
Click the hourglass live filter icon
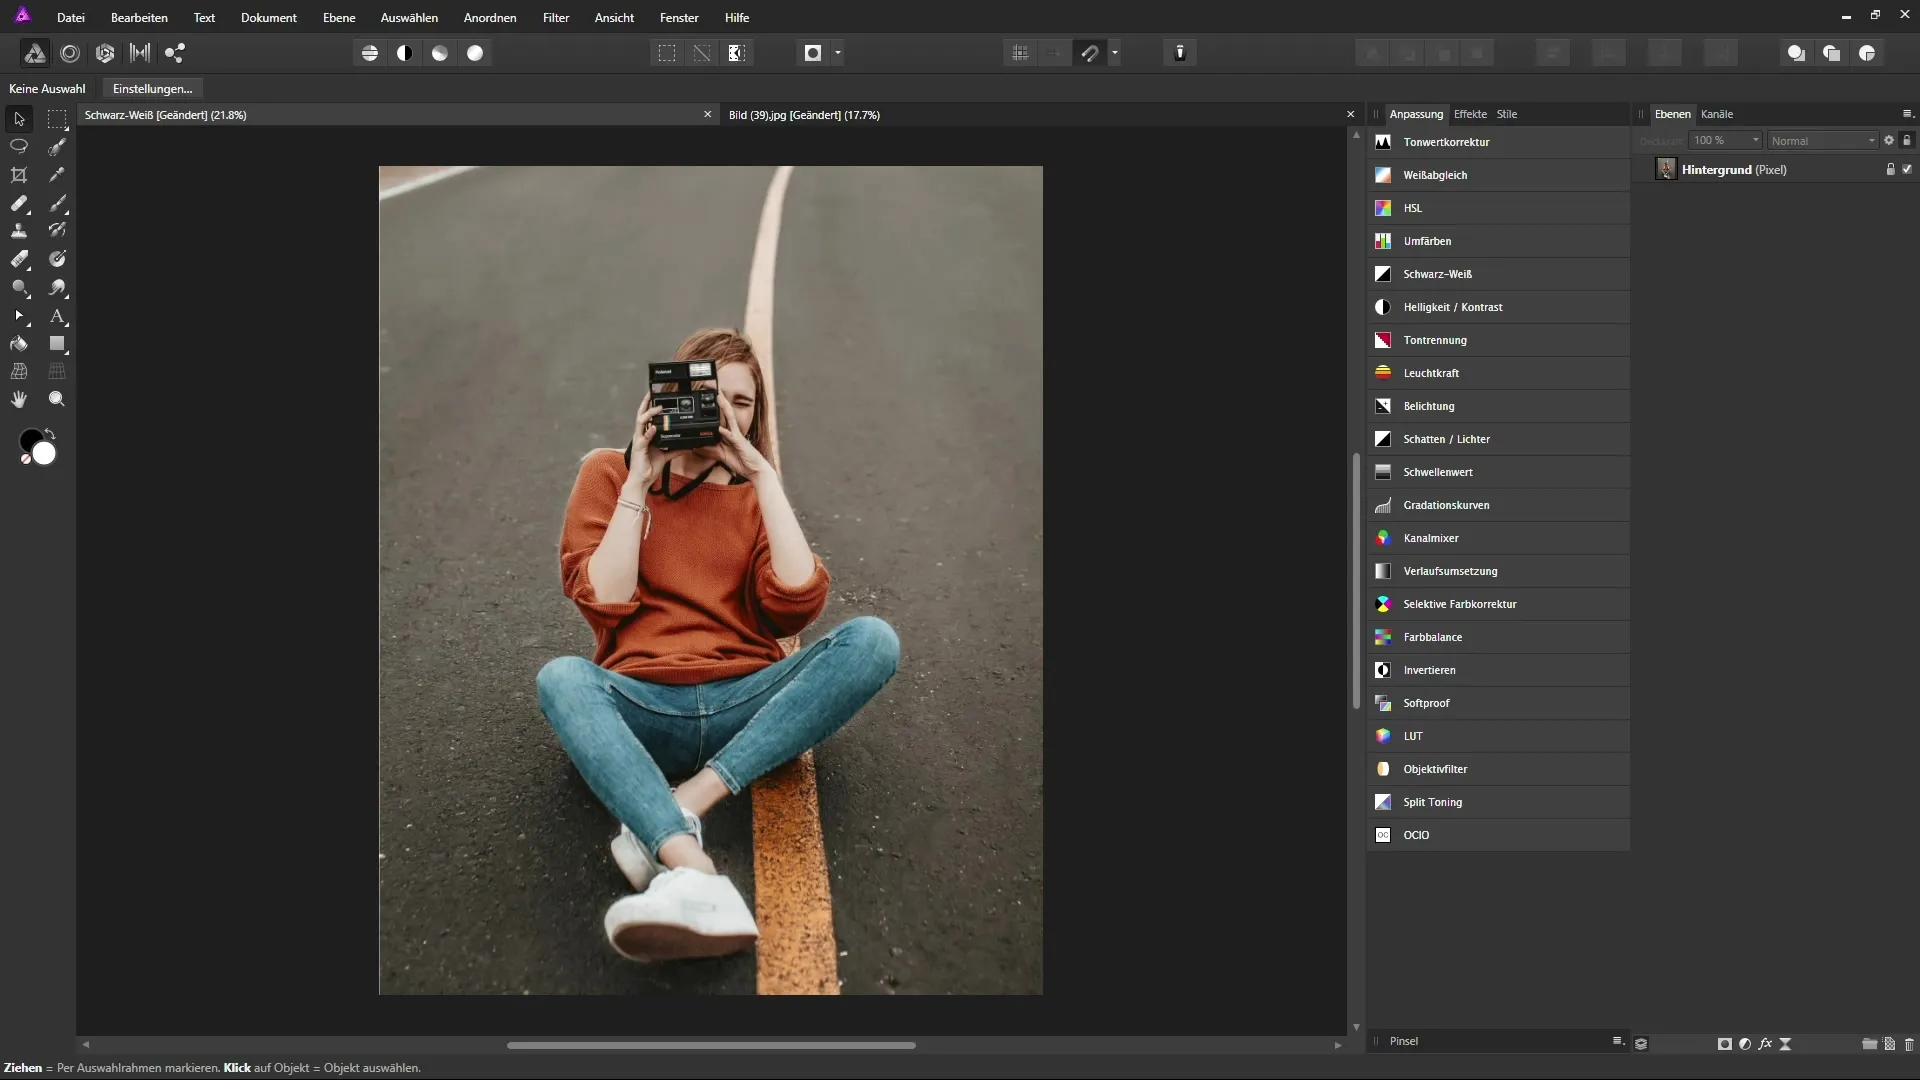(x=1785, y=1044)
